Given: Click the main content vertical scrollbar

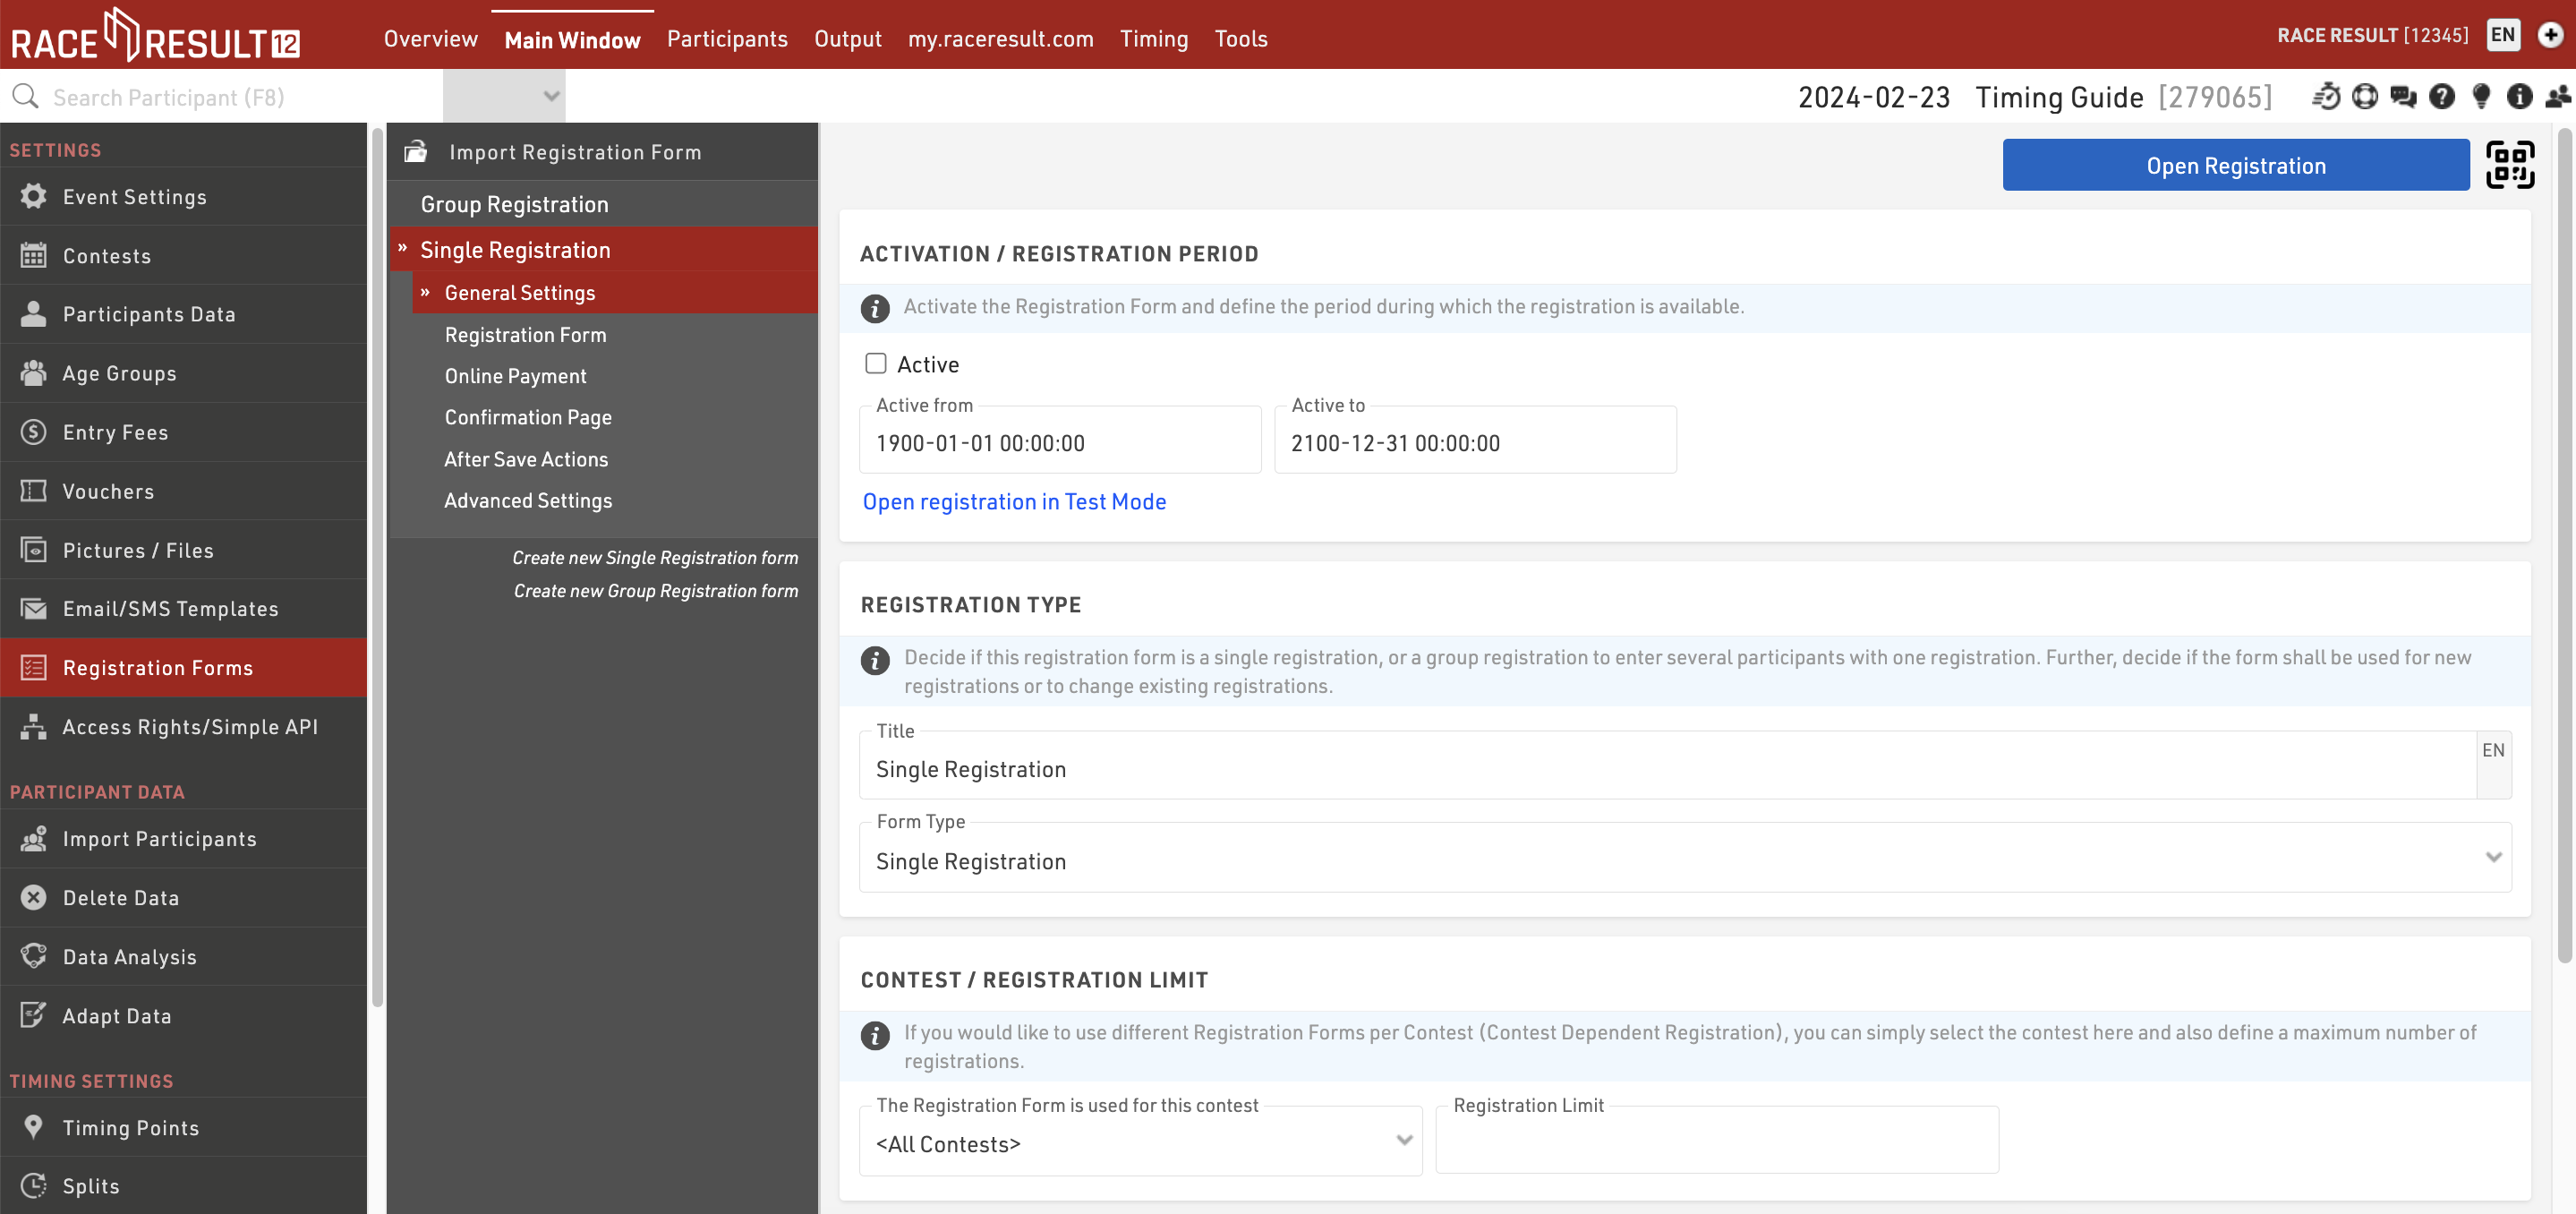Looking at the screenshot, I should point(2564,545).
